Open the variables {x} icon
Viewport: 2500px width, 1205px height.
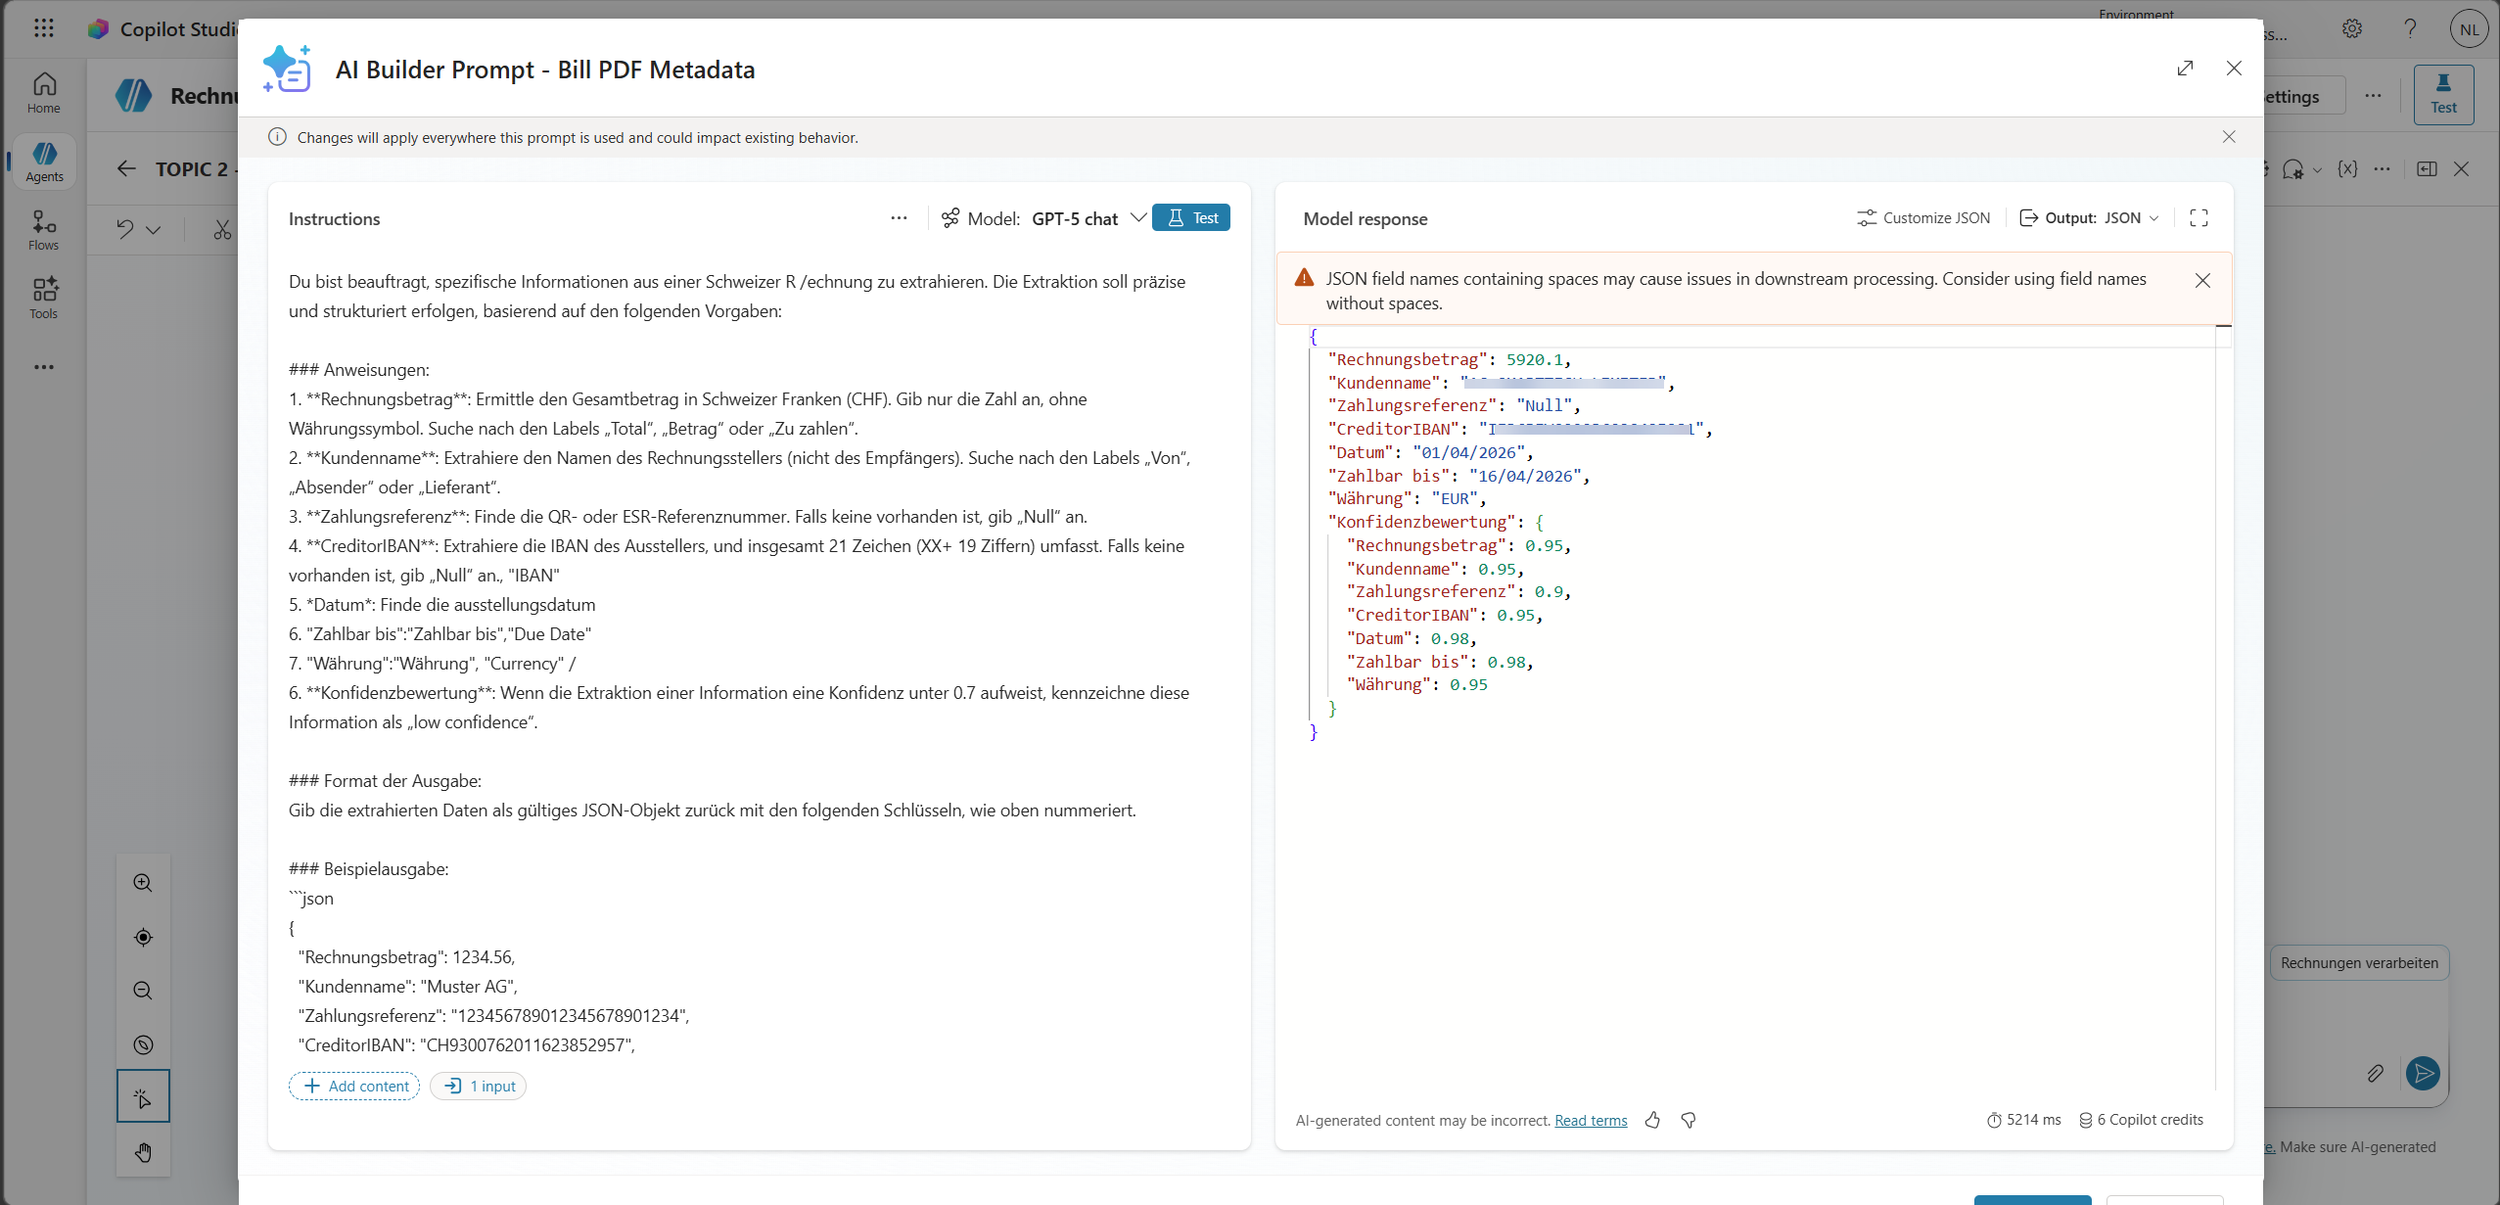2347,169
